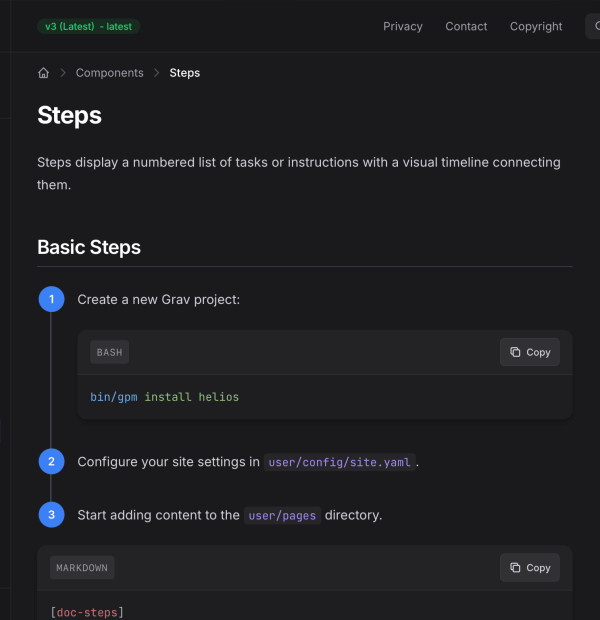This screenshot has width=600, height=620.
Task: Click the [doc-steps] markdown code line
Action: click(86, 612)
